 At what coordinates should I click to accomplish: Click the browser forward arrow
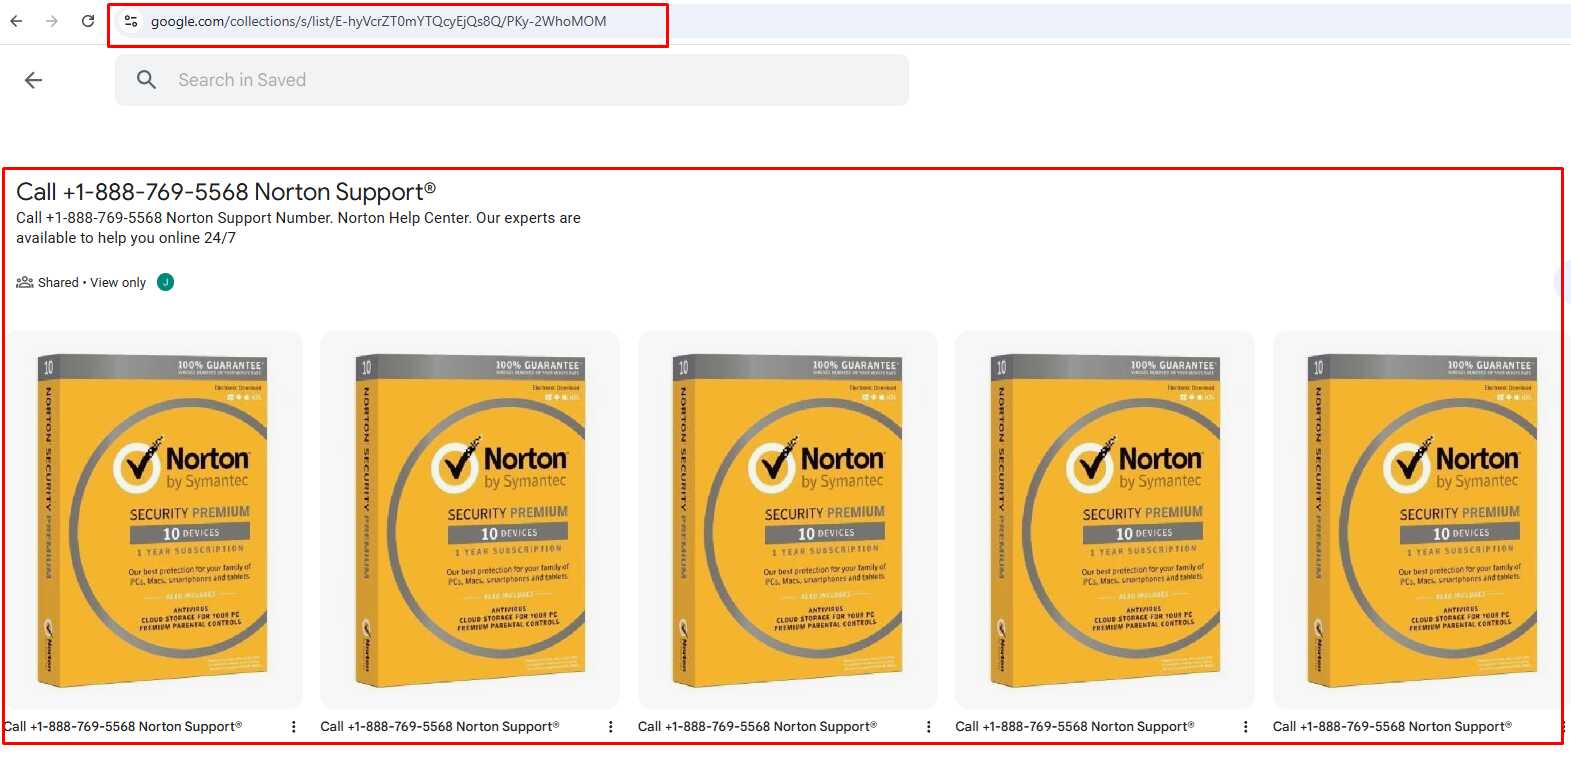tap(52, 21)
